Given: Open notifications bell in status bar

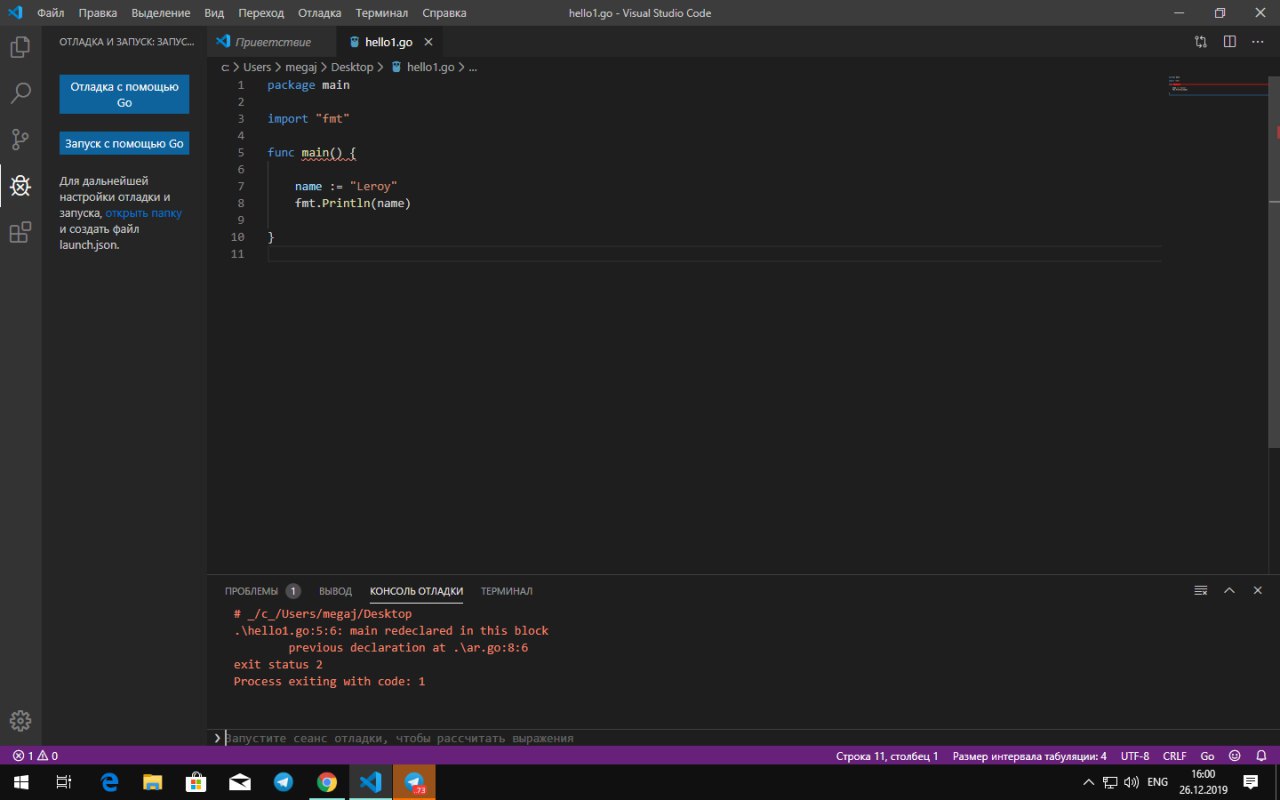Looking at the screenshot, I should point(1259,756).
